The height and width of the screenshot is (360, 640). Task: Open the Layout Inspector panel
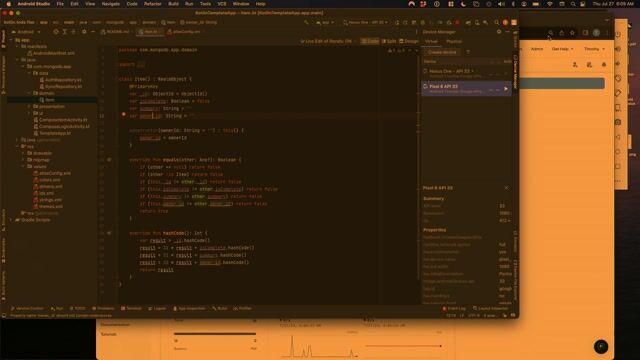[x=490, y=309]
